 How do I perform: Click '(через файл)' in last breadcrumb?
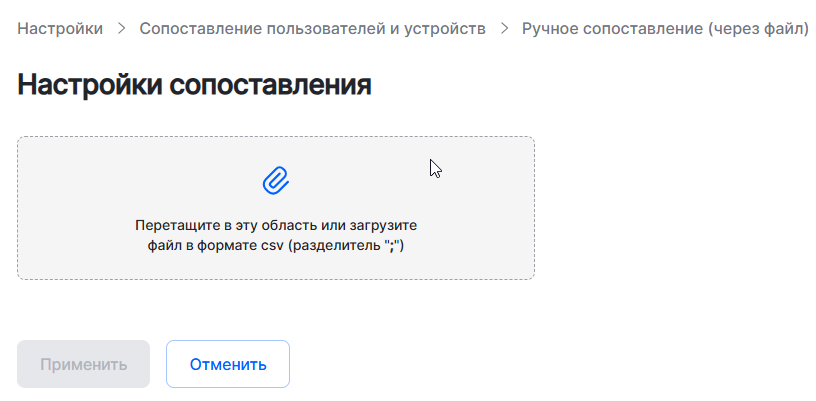pyautogui.click(x=758, y=29)
